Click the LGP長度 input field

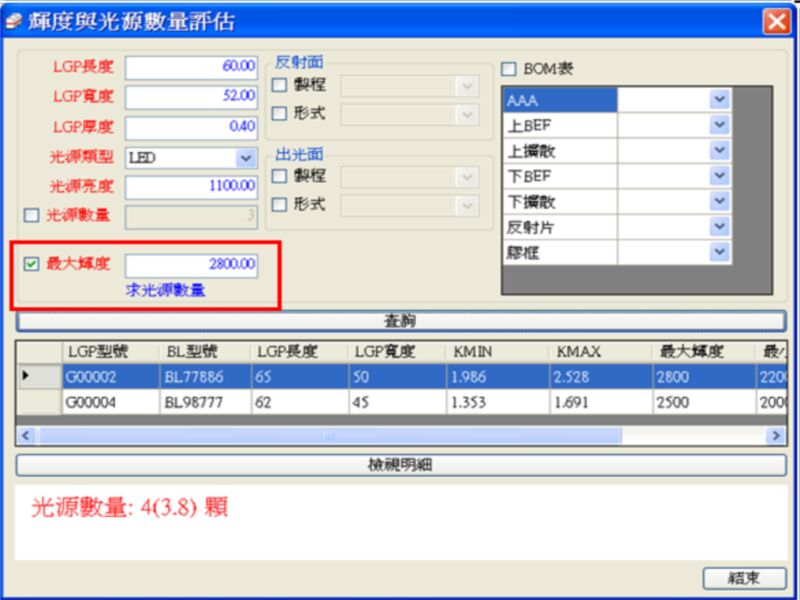(x=191, y=67)
